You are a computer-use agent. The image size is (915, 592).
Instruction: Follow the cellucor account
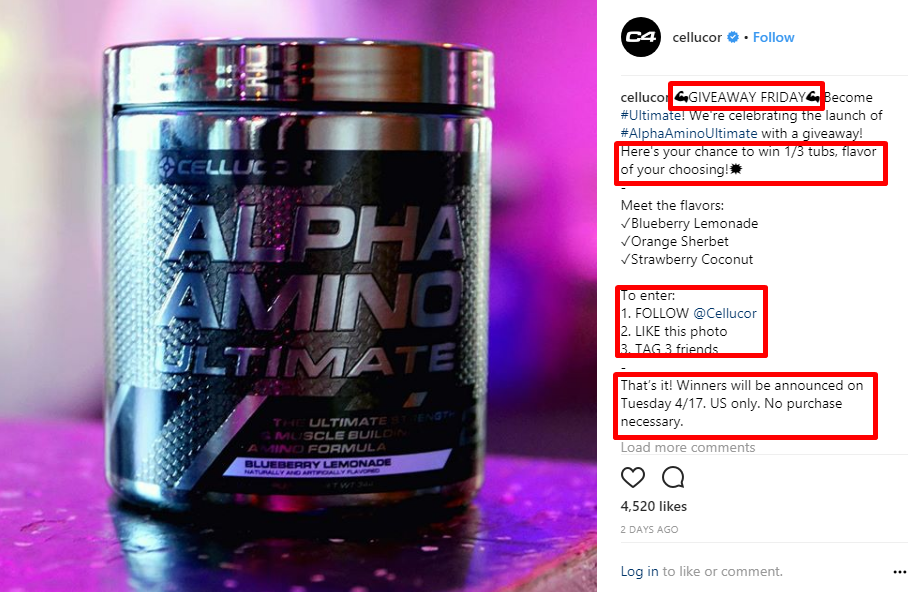tap(773, 37)
